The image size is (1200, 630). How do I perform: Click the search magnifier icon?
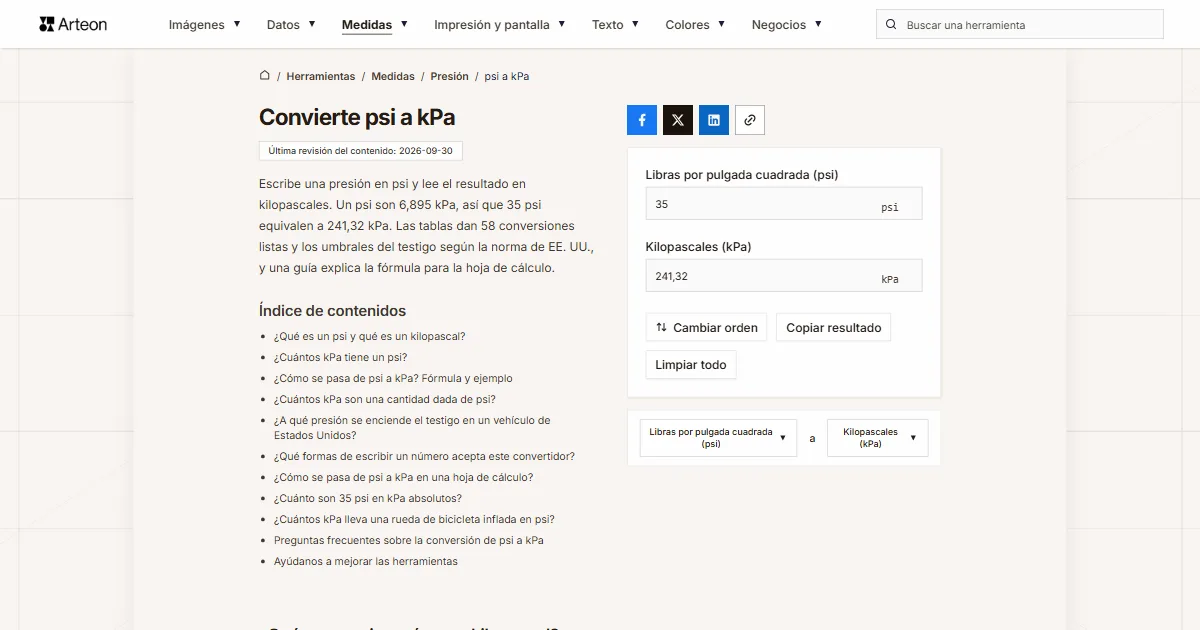click(892, 25)
